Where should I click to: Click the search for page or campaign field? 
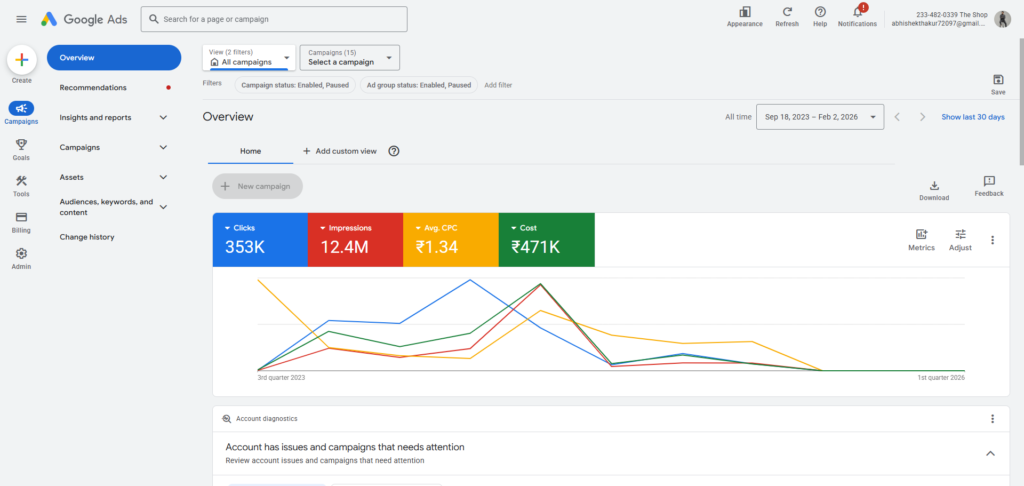click(274, 19)
